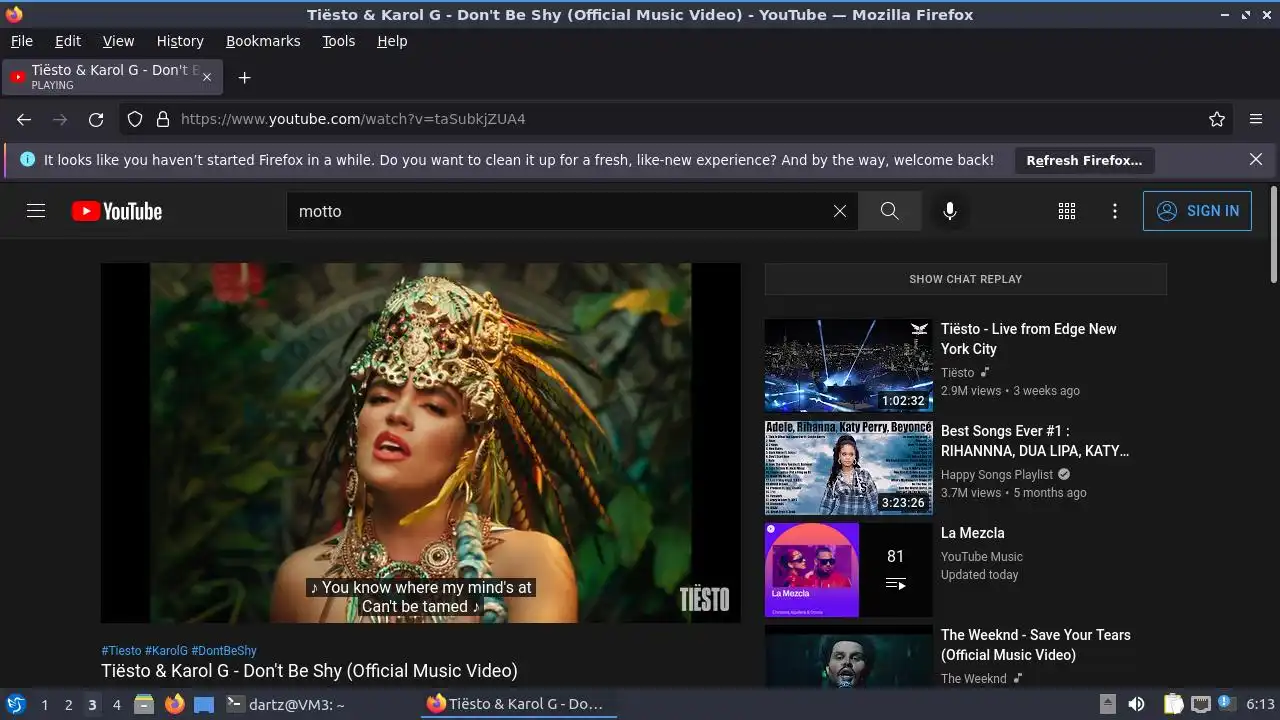
Task: Reload the page with refresh icon
Action: click(x=96, y=119)
